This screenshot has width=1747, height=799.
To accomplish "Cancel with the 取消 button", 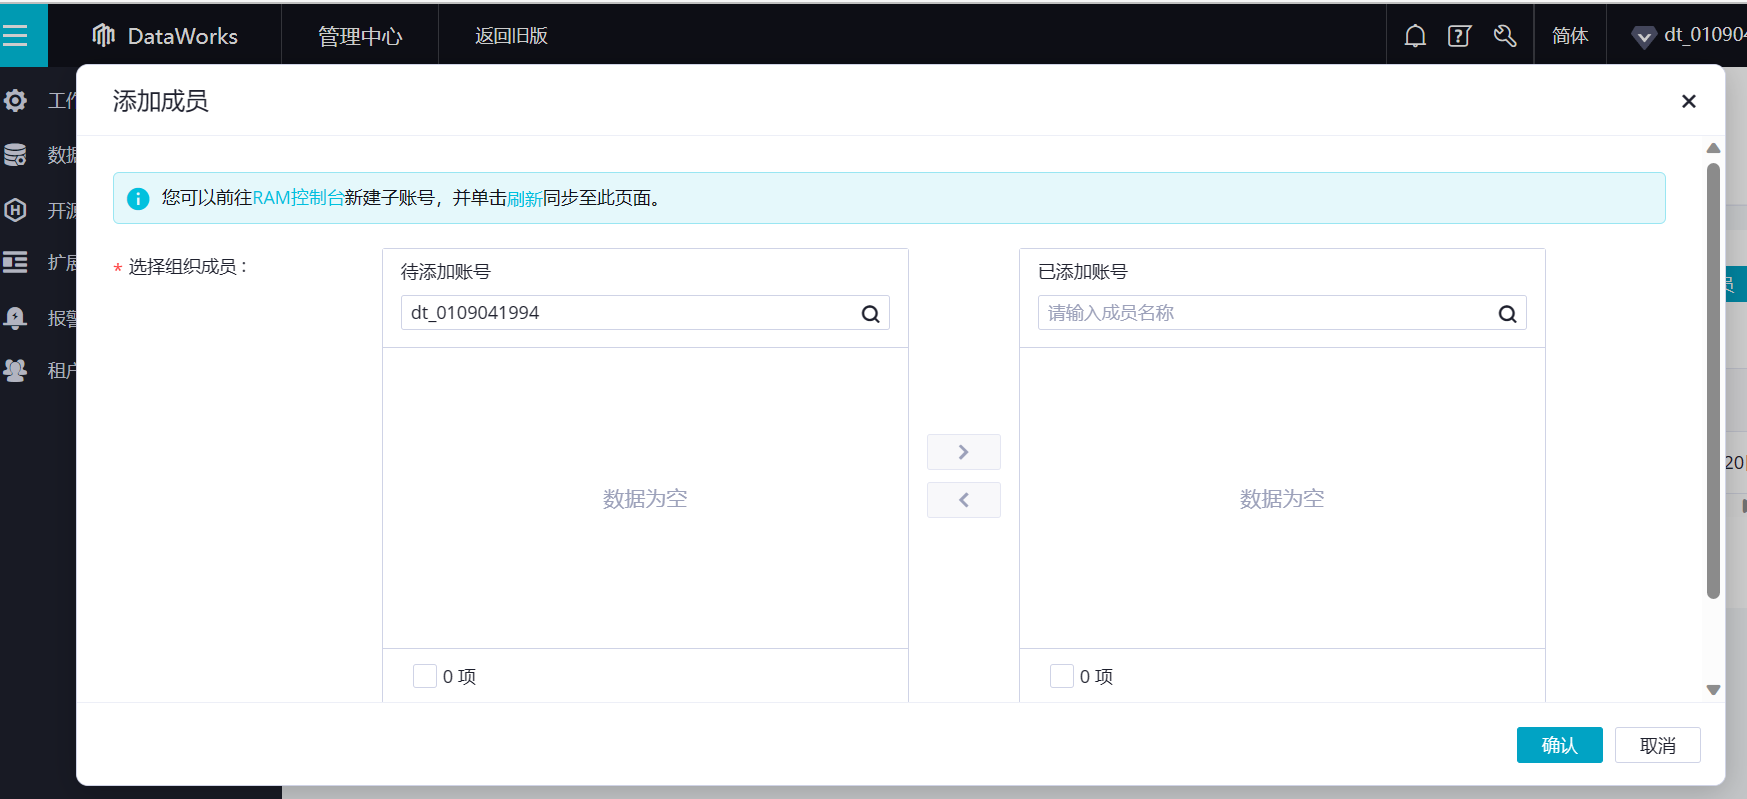I will coord(1658,745).
